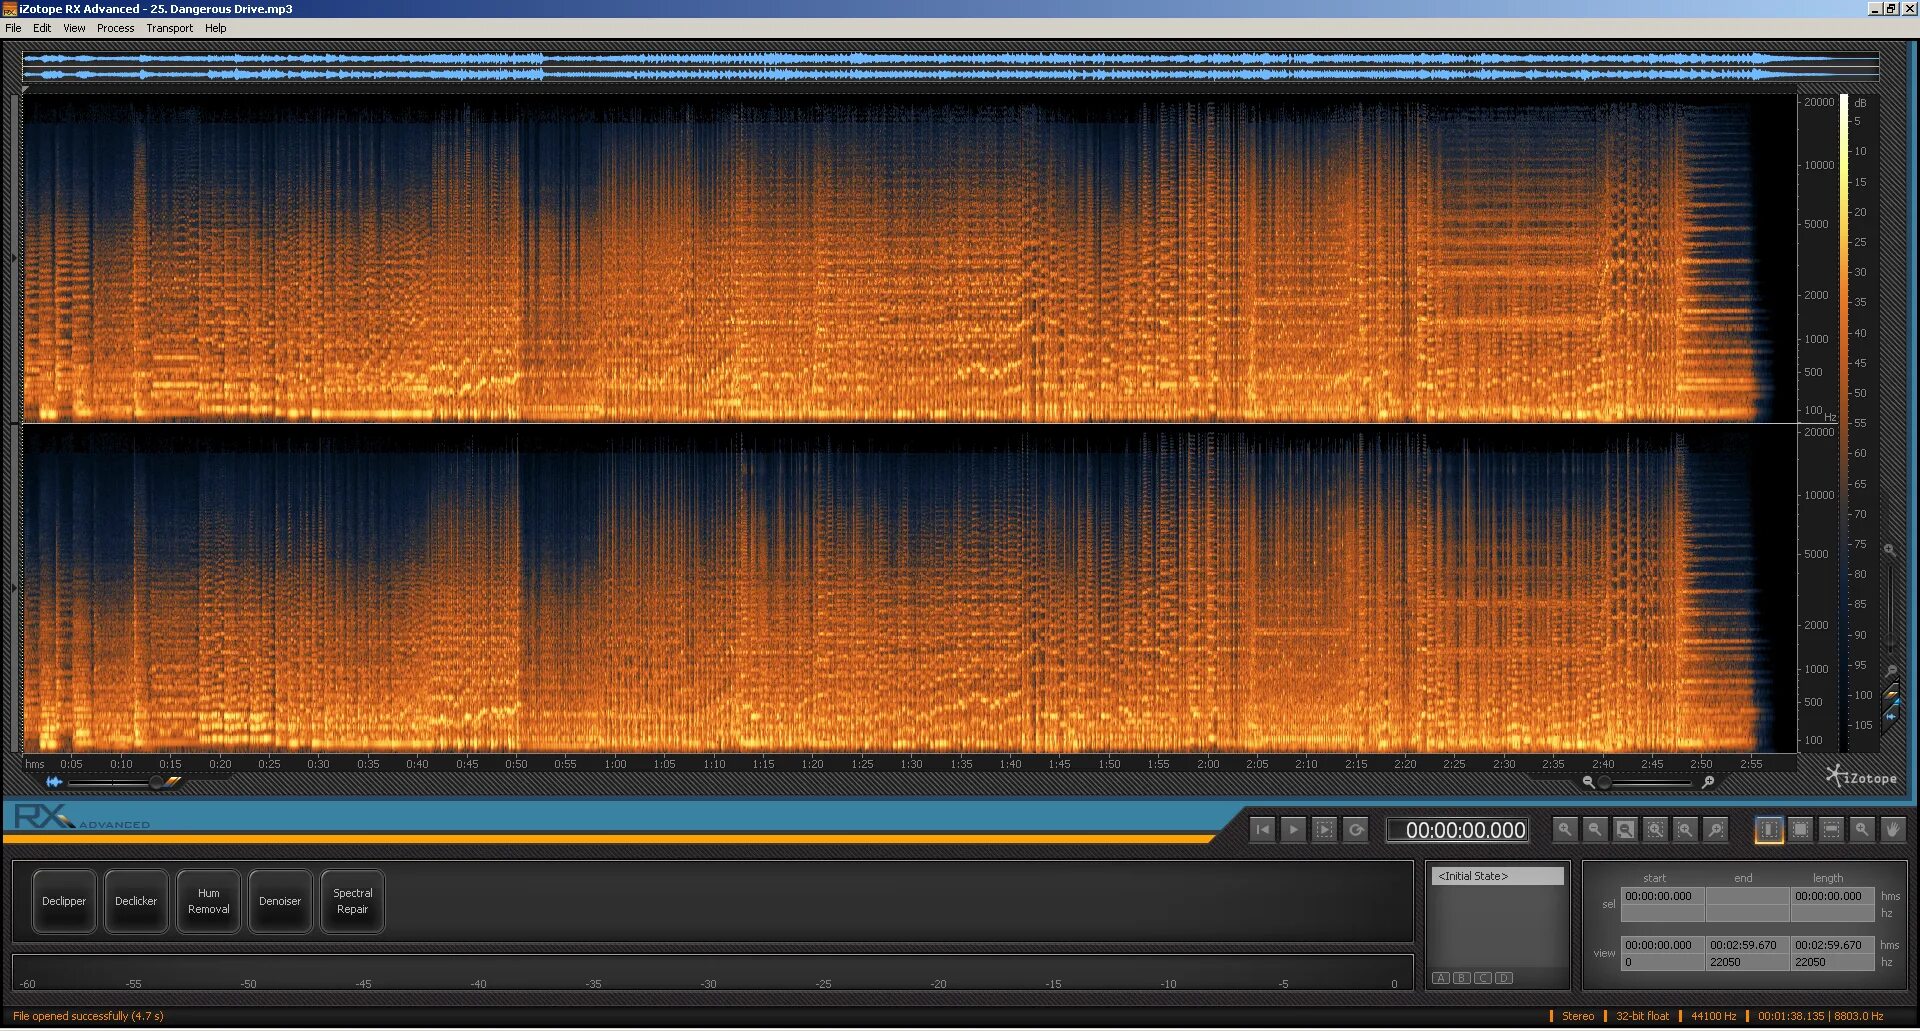Choose the time-frequency rectangle selection tool
Screen dimensions: 1920x1031
click(1800, 830)
